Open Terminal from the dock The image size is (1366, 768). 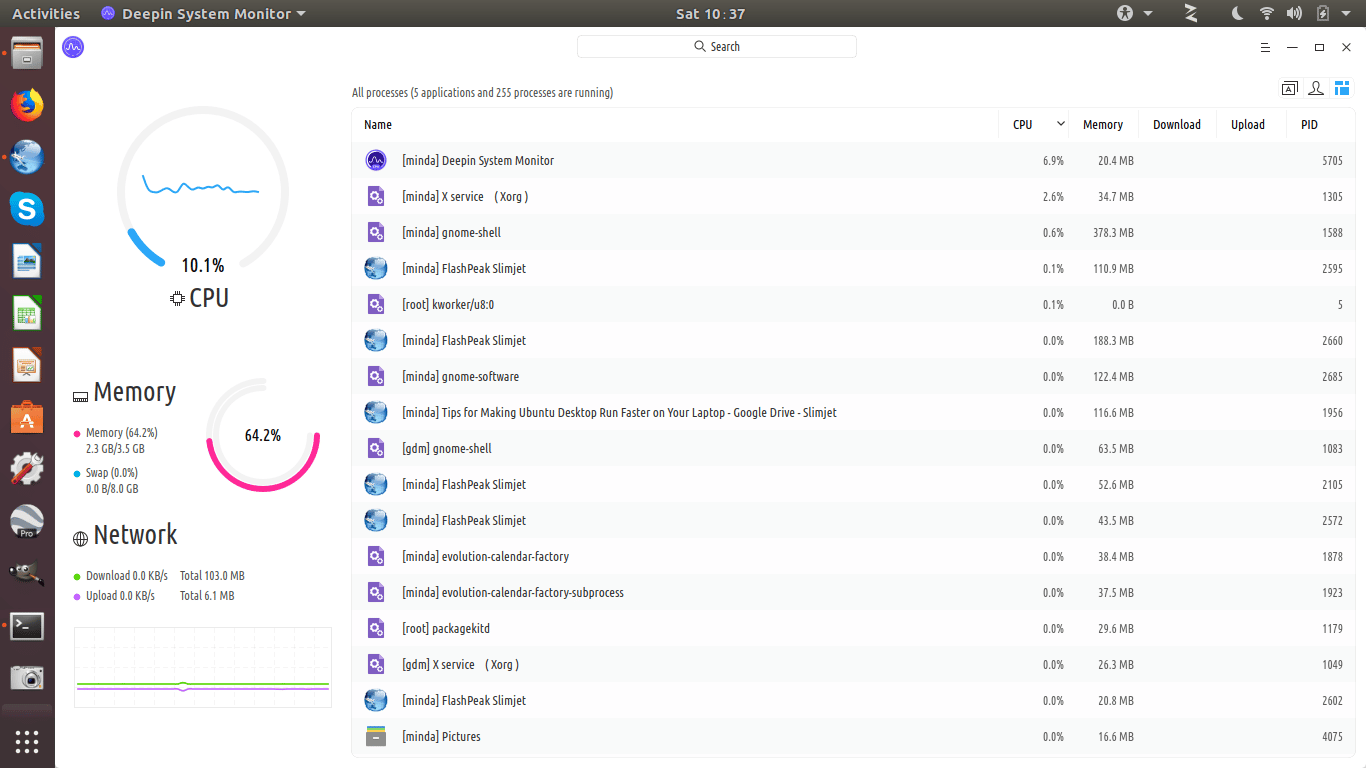coord(27,626)
